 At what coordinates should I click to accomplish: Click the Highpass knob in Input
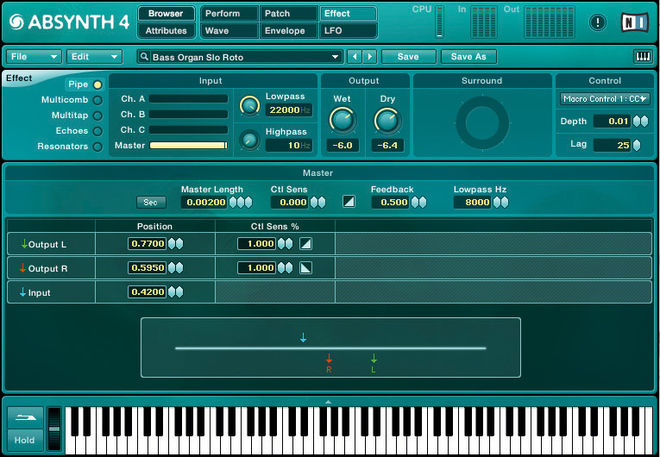pyautogui.click(x=250, y=140)
